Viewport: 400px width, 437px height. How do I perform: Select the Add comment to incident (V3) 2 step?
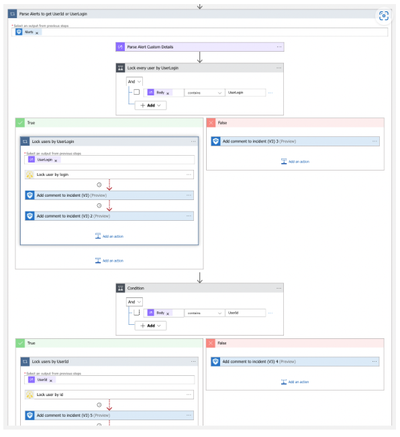pyautogui.click(x=109, y=216)
